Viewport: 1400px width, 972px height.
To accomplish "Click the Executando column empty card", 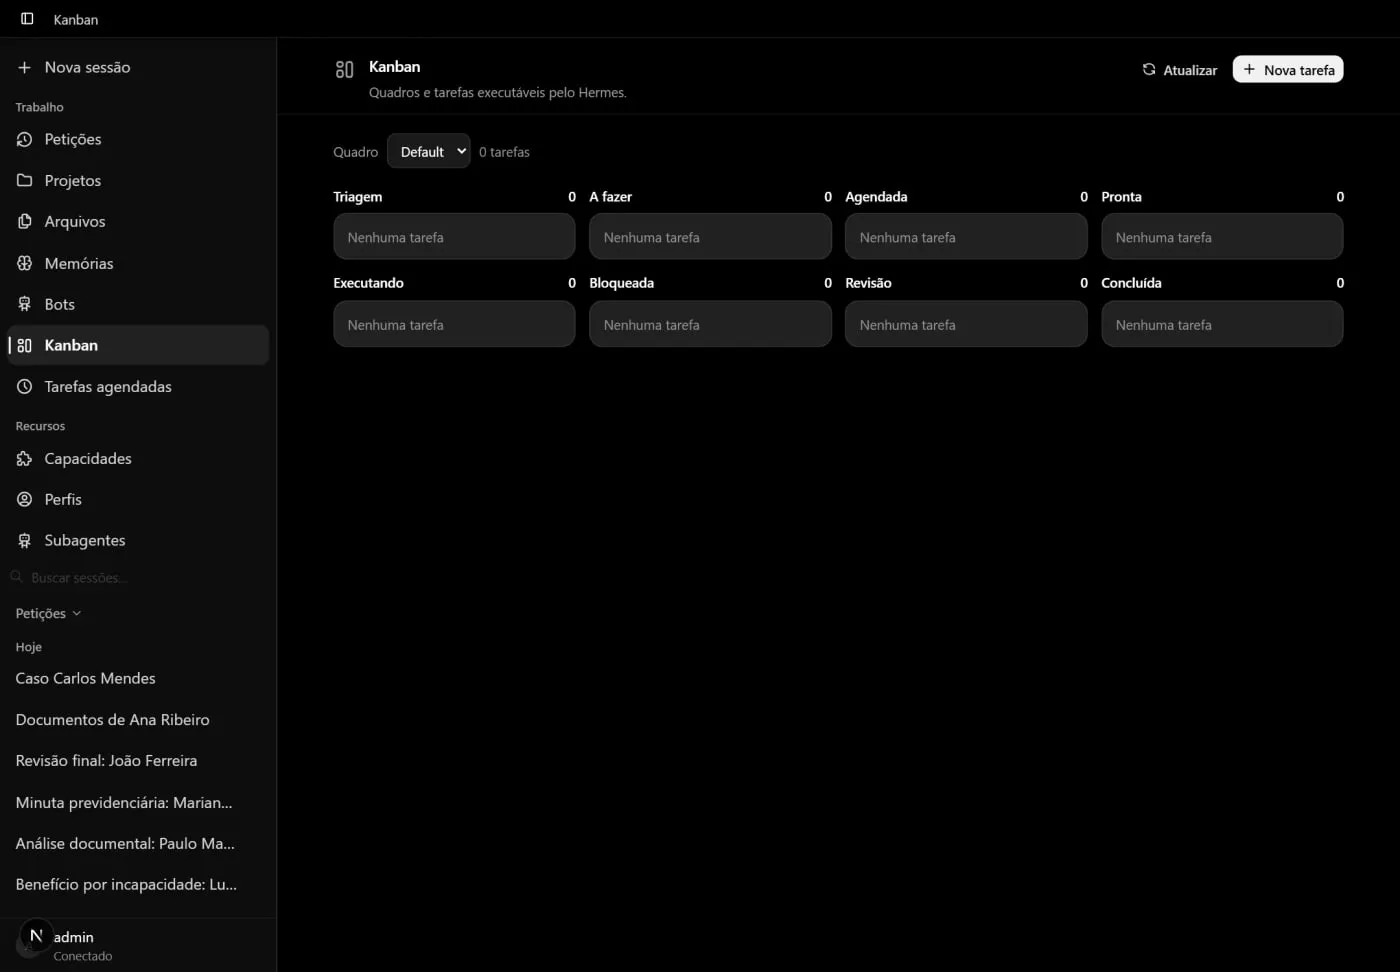I will click(x=454, y=324).
